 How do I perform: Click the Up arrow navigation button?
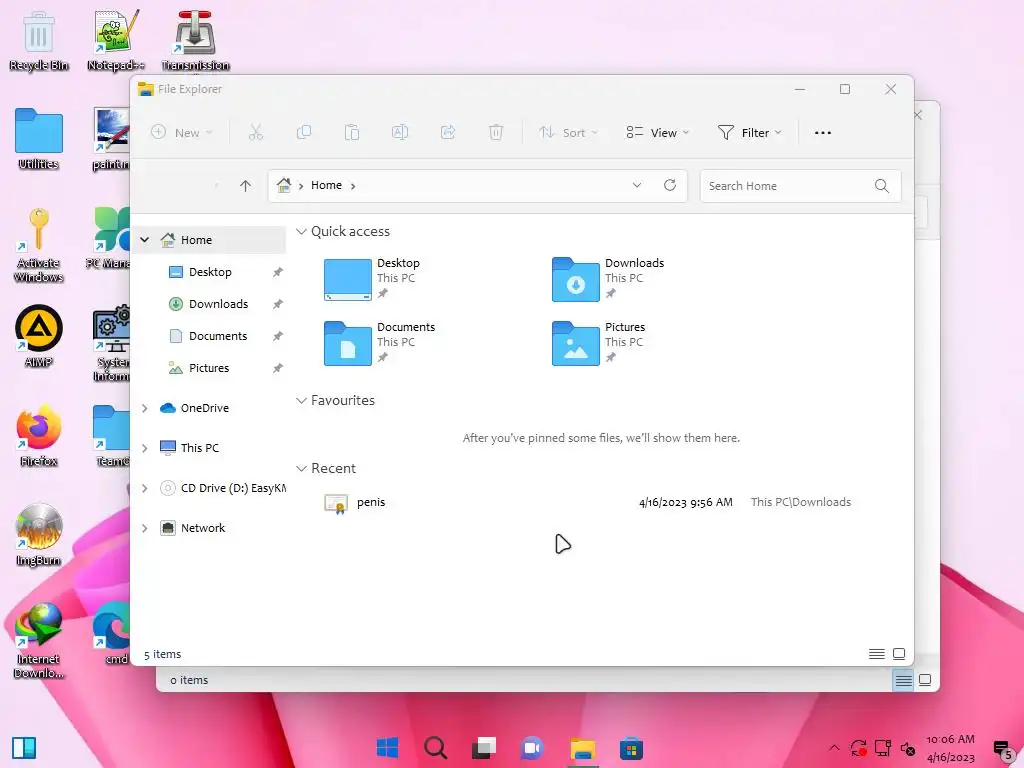245,186
